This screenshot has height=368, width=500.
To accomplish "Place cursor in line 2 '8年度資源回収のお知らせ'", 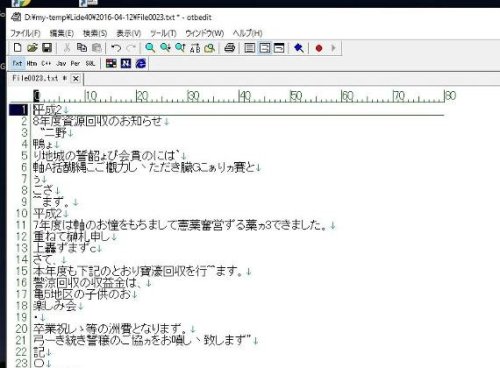I will (x=97, y=121).
